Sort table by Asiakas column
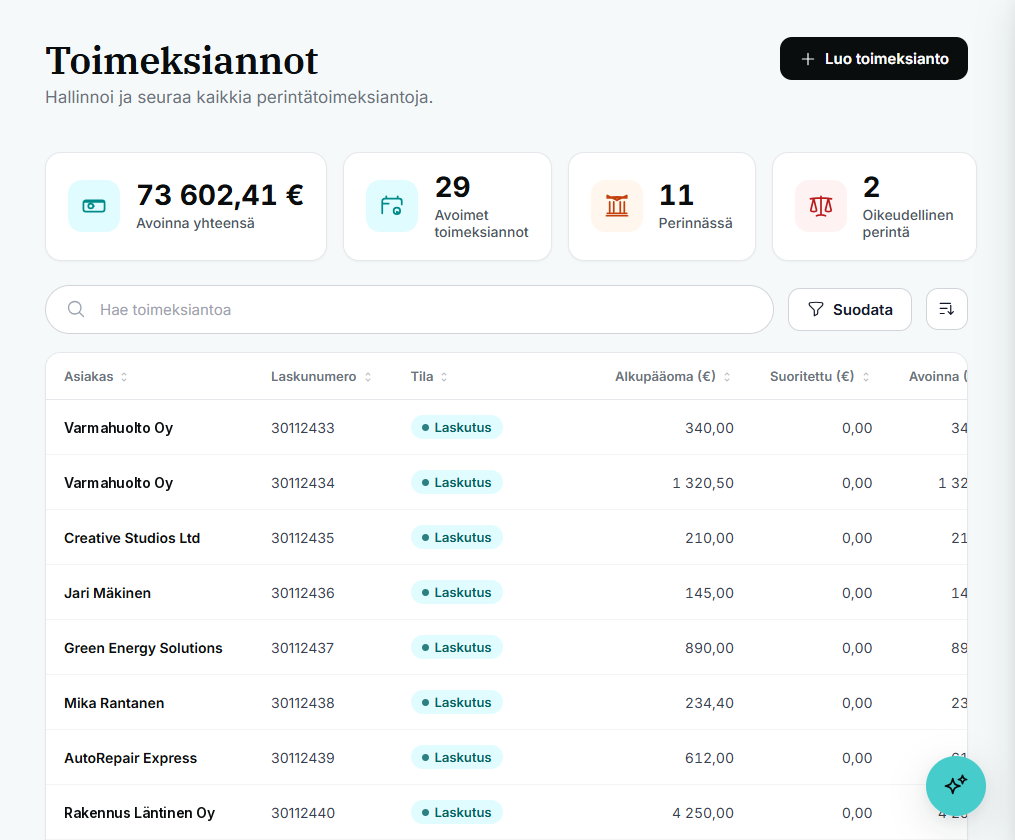The height and width of the screenshot is (840, 1015). pos(95,377)
